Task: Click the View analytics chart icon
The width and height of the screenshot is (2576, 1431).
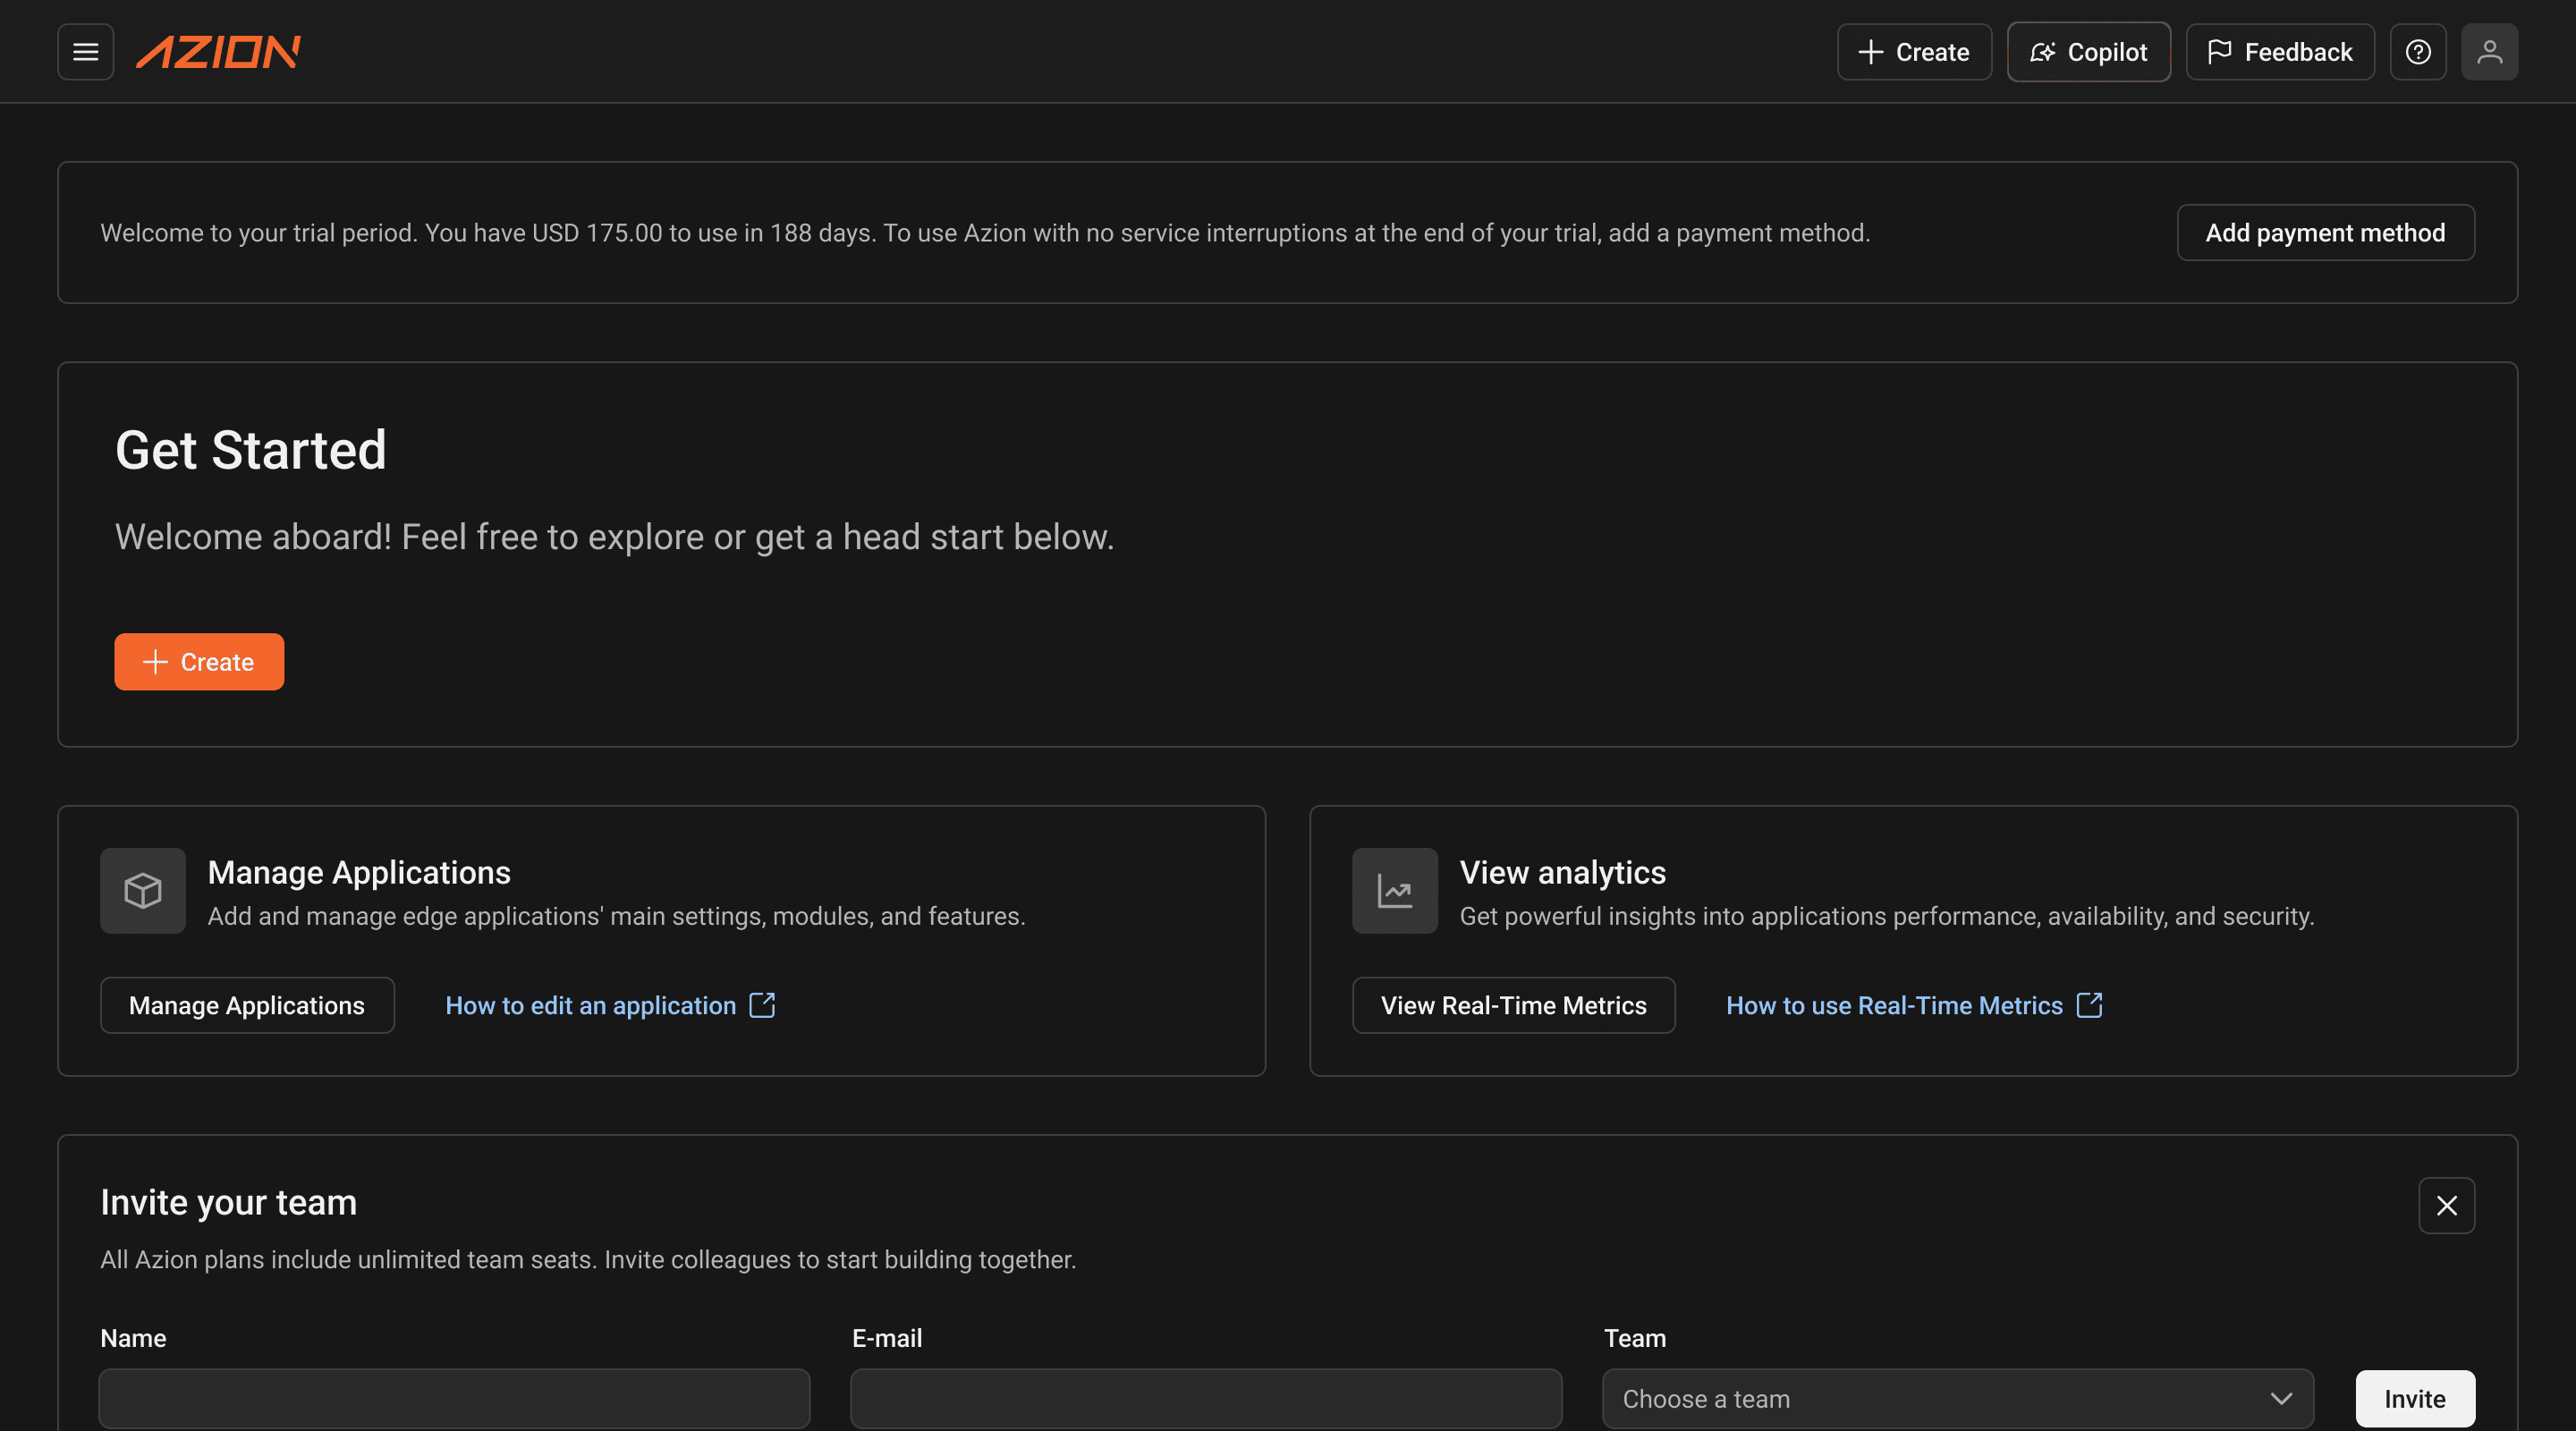Action: point(1395,891)
